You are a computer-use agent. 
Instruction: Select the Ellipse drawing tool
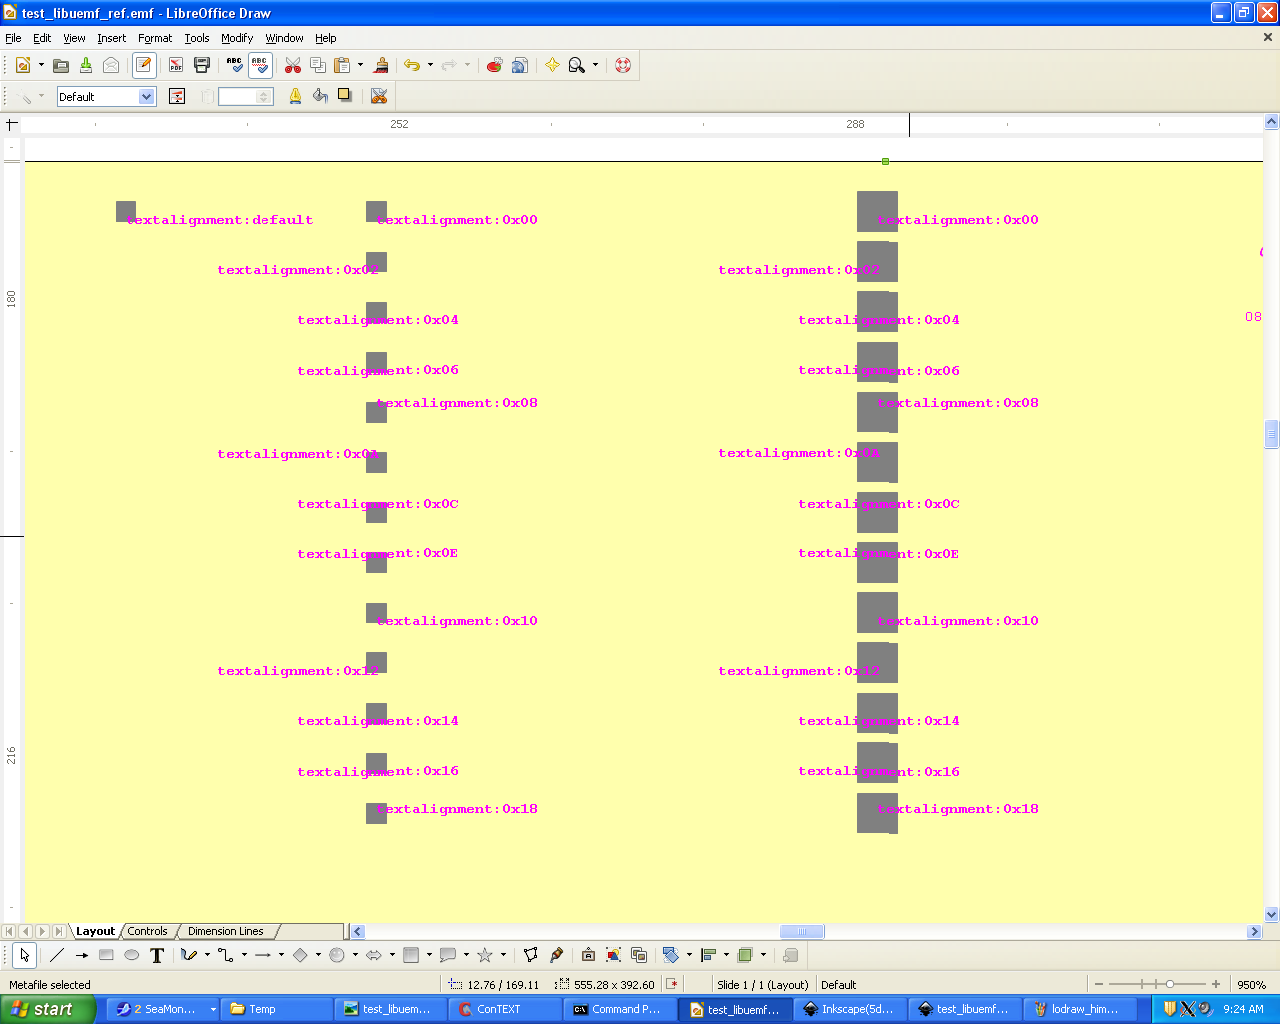coord(131,955)
